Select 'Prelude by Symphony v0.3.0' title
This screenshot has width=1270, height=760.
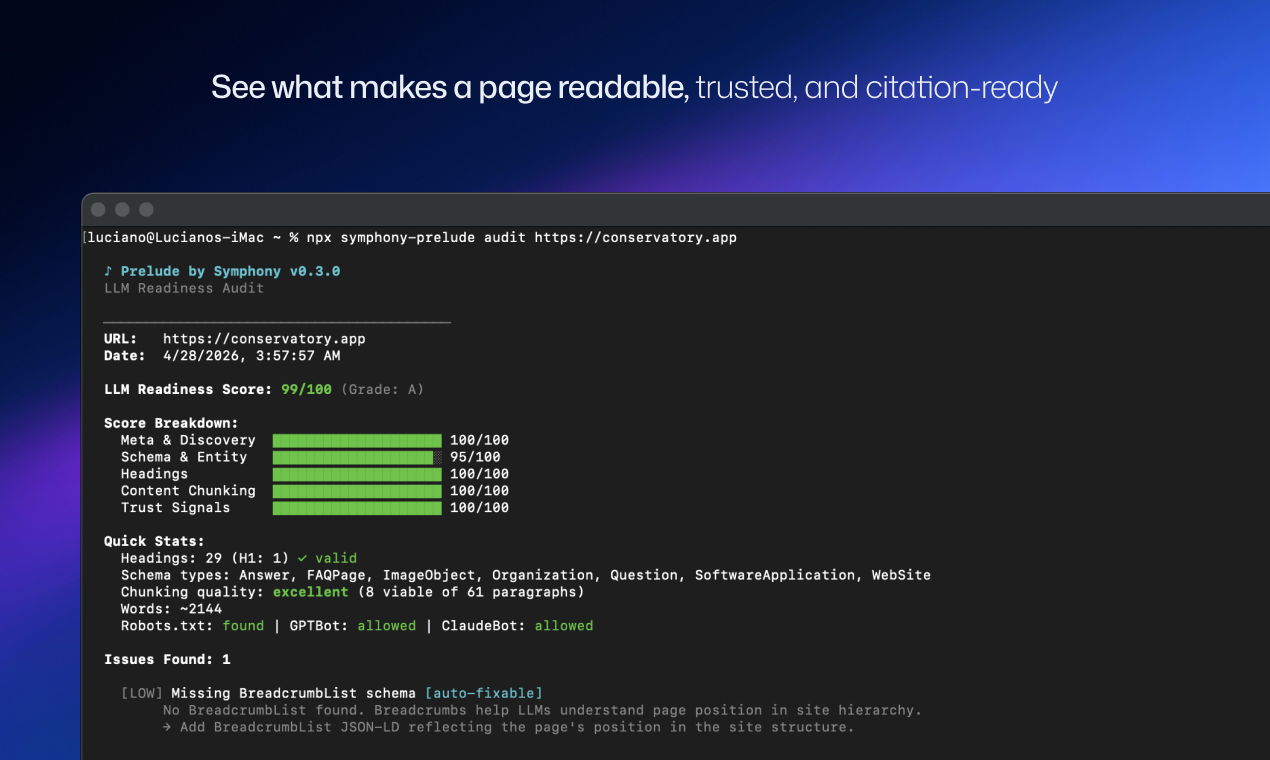[x=231, y=271]
